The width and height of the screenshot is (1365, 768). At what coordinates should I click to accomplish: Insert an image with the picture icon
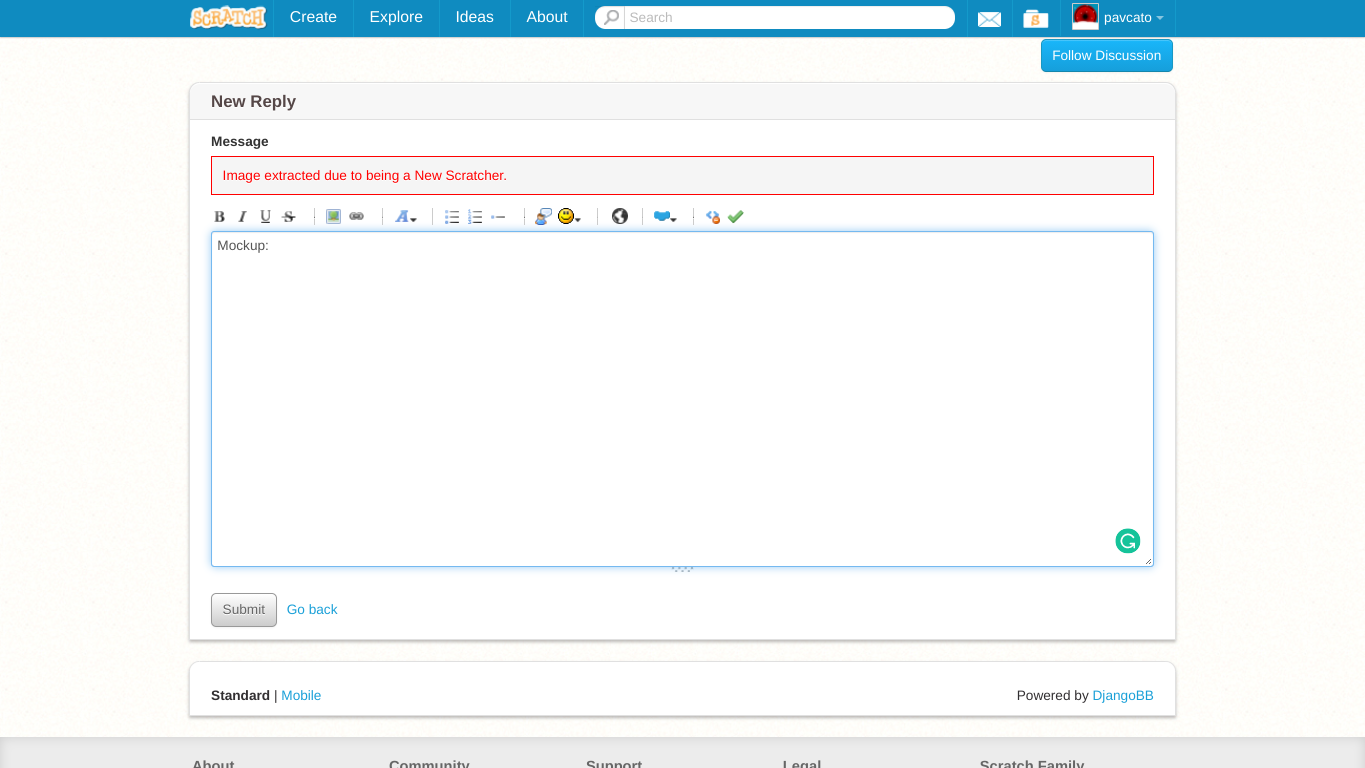pyautogui.click(x=333, y=217)
